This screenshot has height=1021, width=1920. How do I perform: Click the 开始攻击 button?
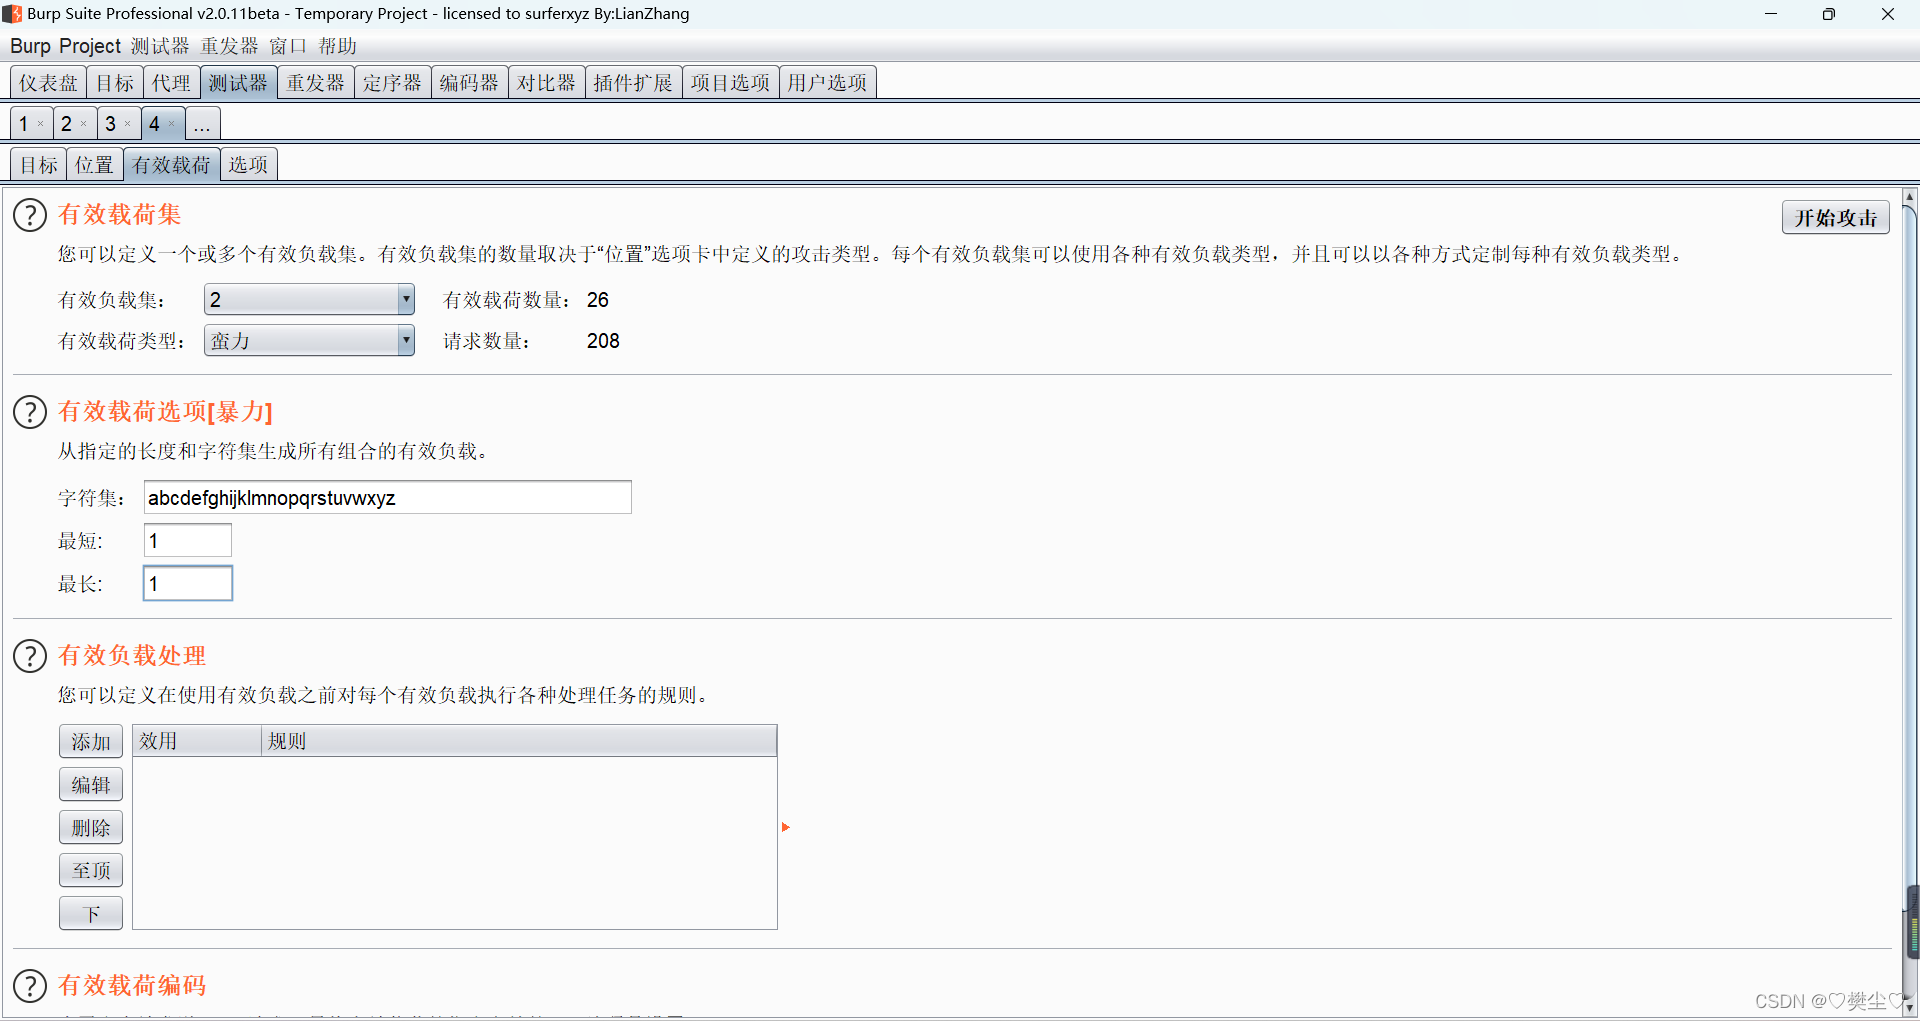coord(1835,217)
